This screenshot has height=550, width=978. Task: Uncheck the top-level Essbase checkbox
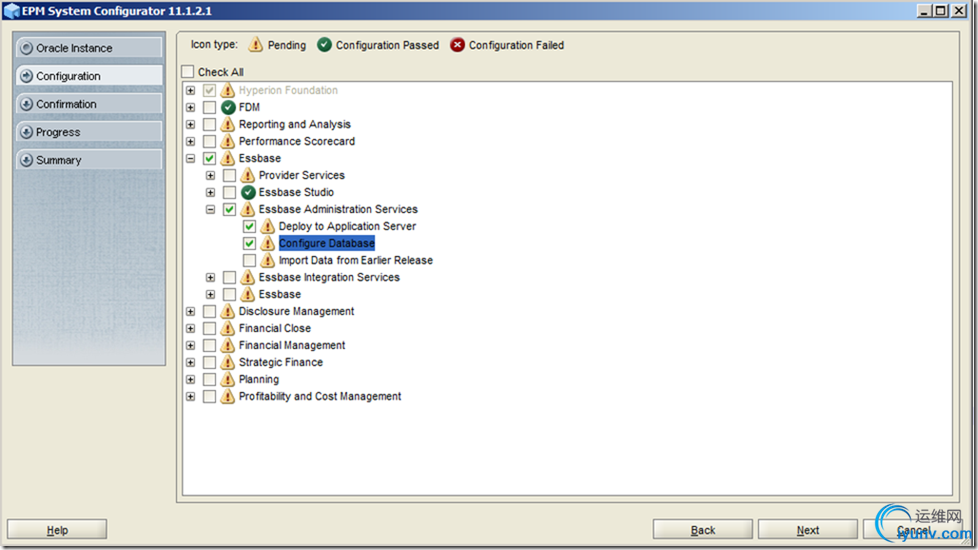click(210, 158)
